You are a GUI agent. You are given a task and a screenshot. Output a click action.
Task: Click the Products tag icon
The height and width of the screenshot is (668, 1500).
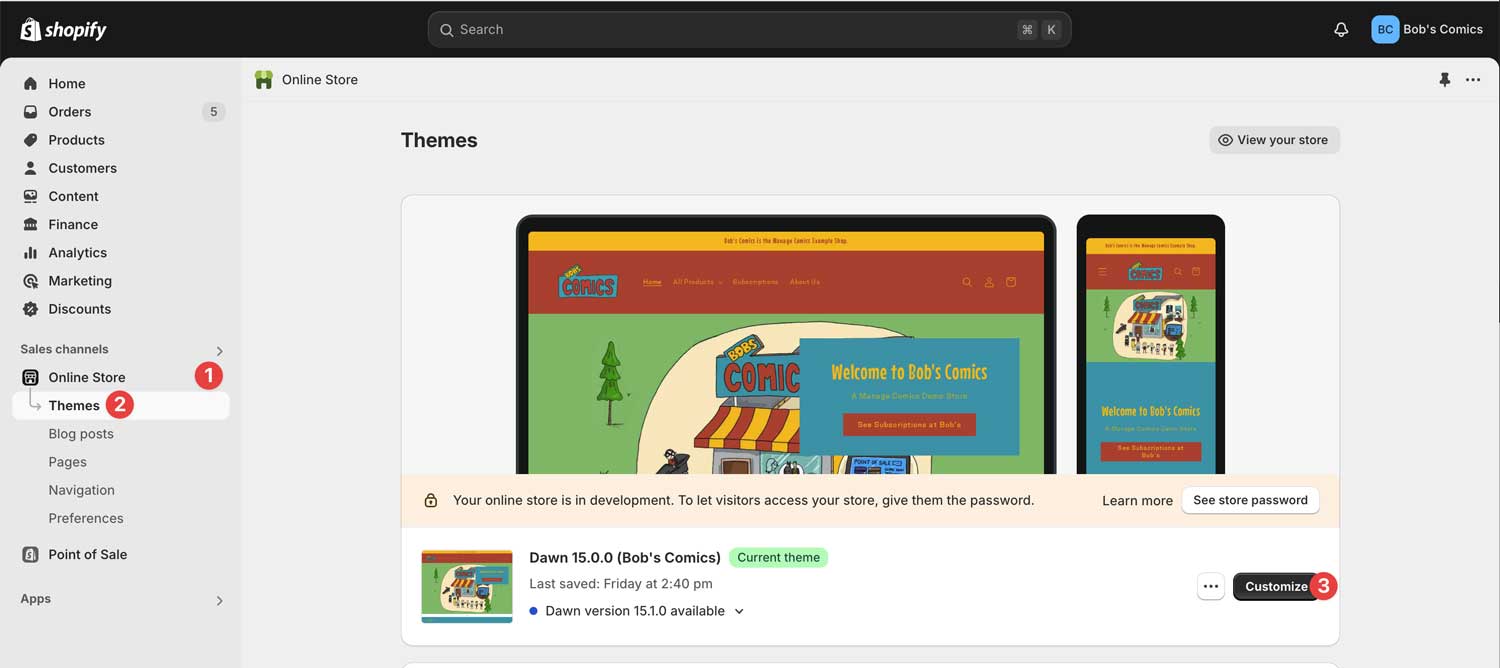(x=30, y=140)
